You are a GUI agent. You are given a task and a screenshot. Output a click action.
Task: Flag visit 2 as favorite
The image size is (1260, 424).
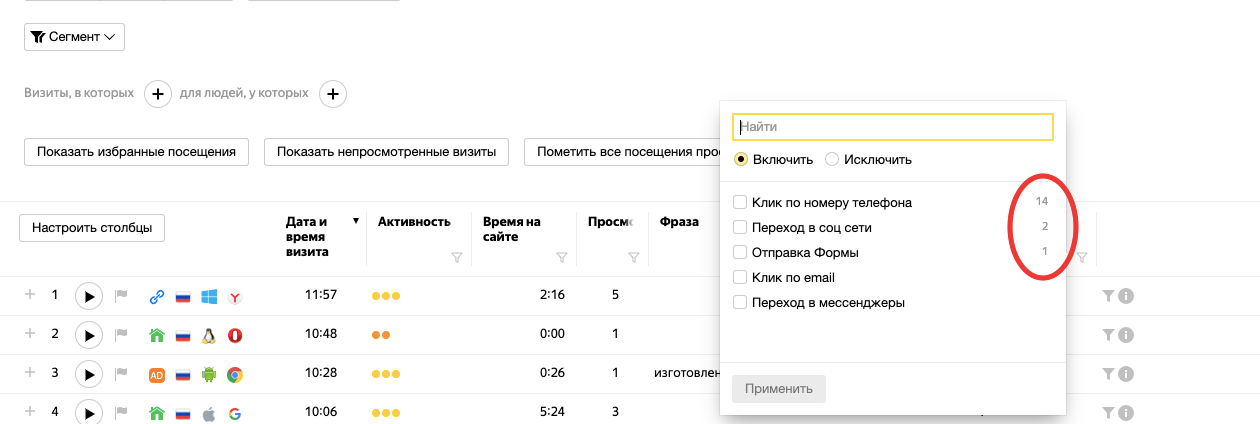(122, 335)
